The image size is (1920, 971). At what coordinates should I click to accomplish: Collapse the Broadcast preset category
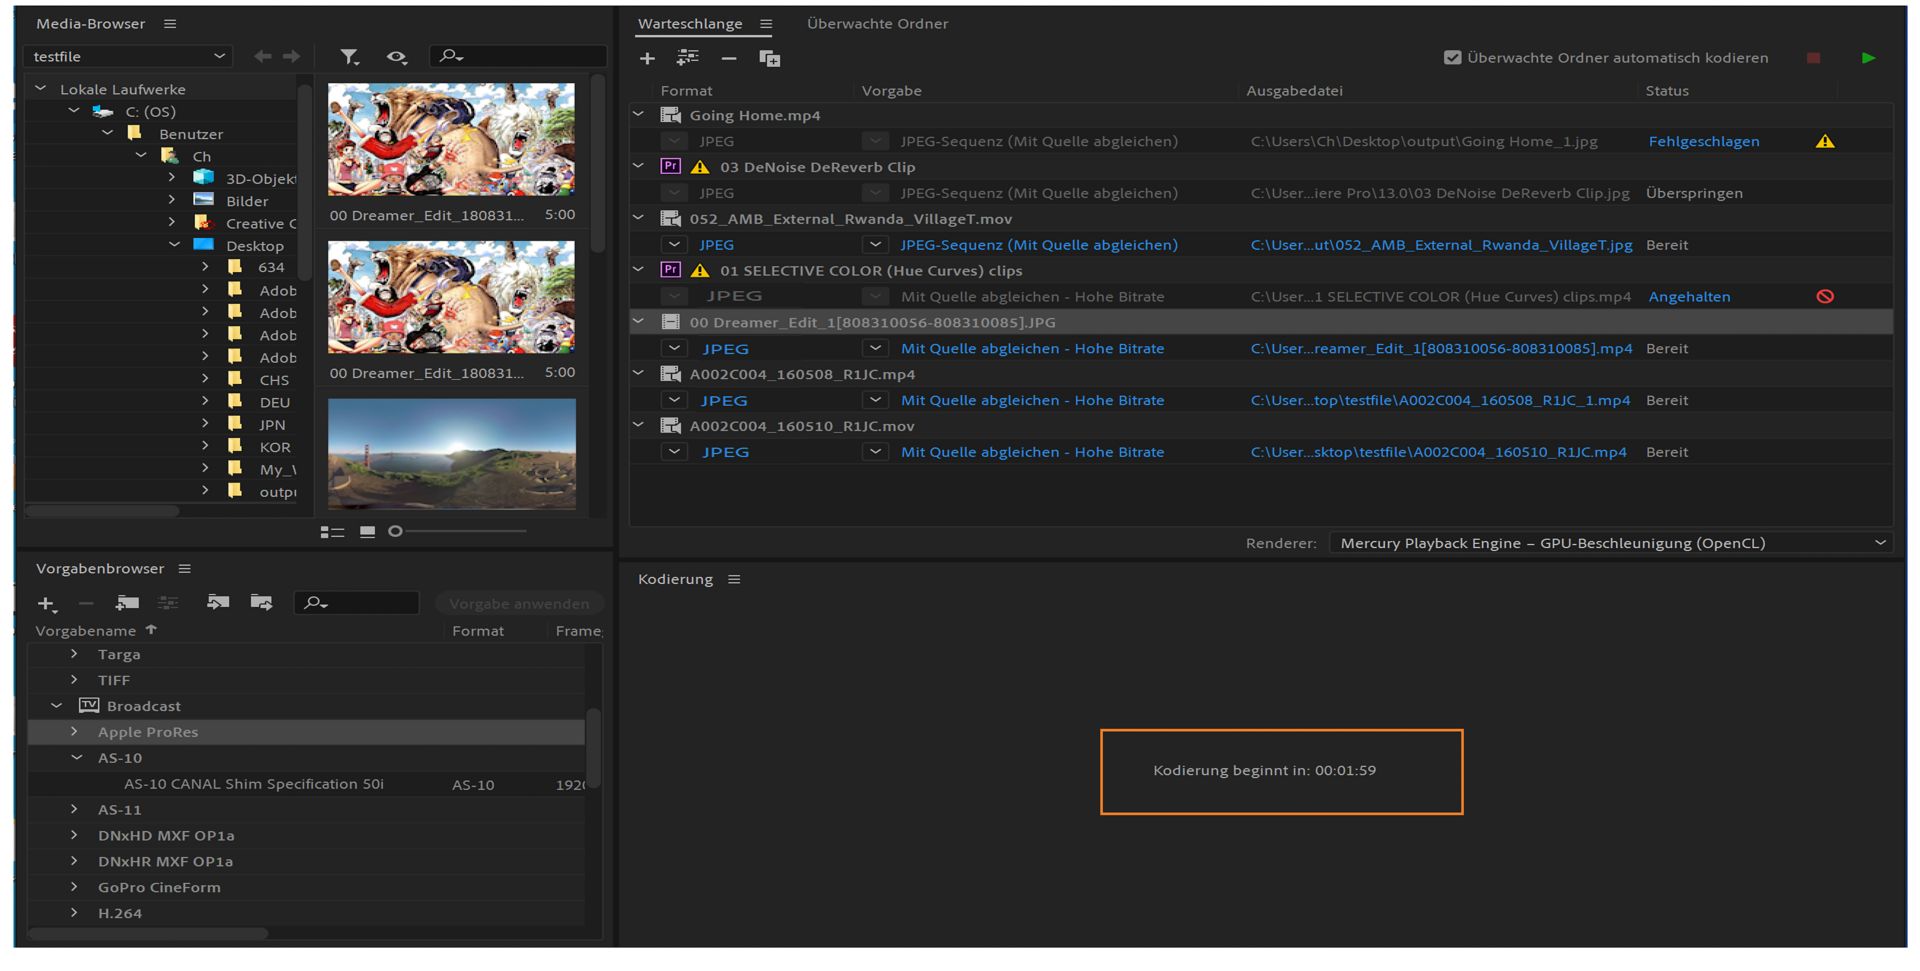57,706
